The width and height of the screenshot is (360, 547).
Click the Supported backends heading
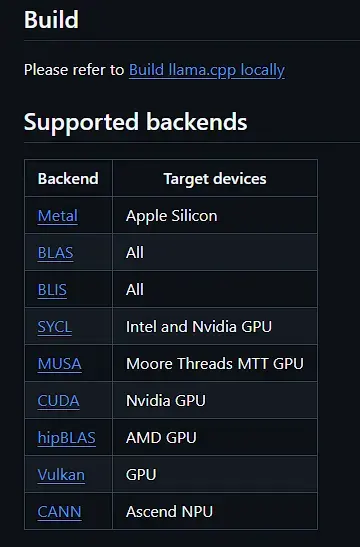coord(136,122)
